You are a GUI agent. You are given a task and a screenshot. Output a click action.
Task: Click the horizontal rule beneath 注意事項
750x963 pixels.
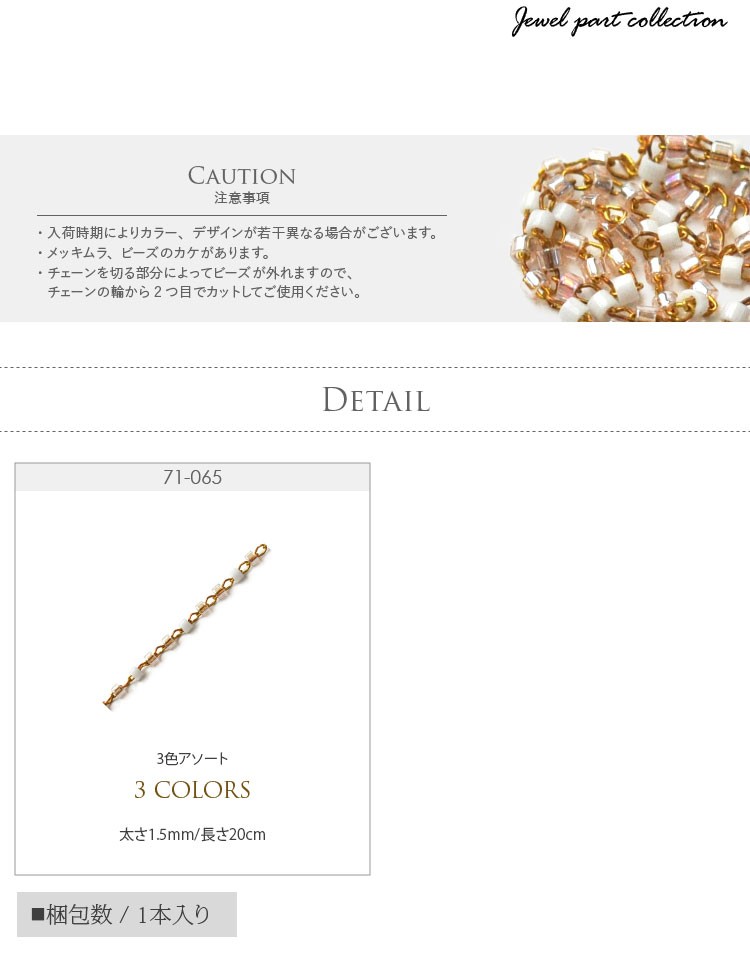point(241,216)
